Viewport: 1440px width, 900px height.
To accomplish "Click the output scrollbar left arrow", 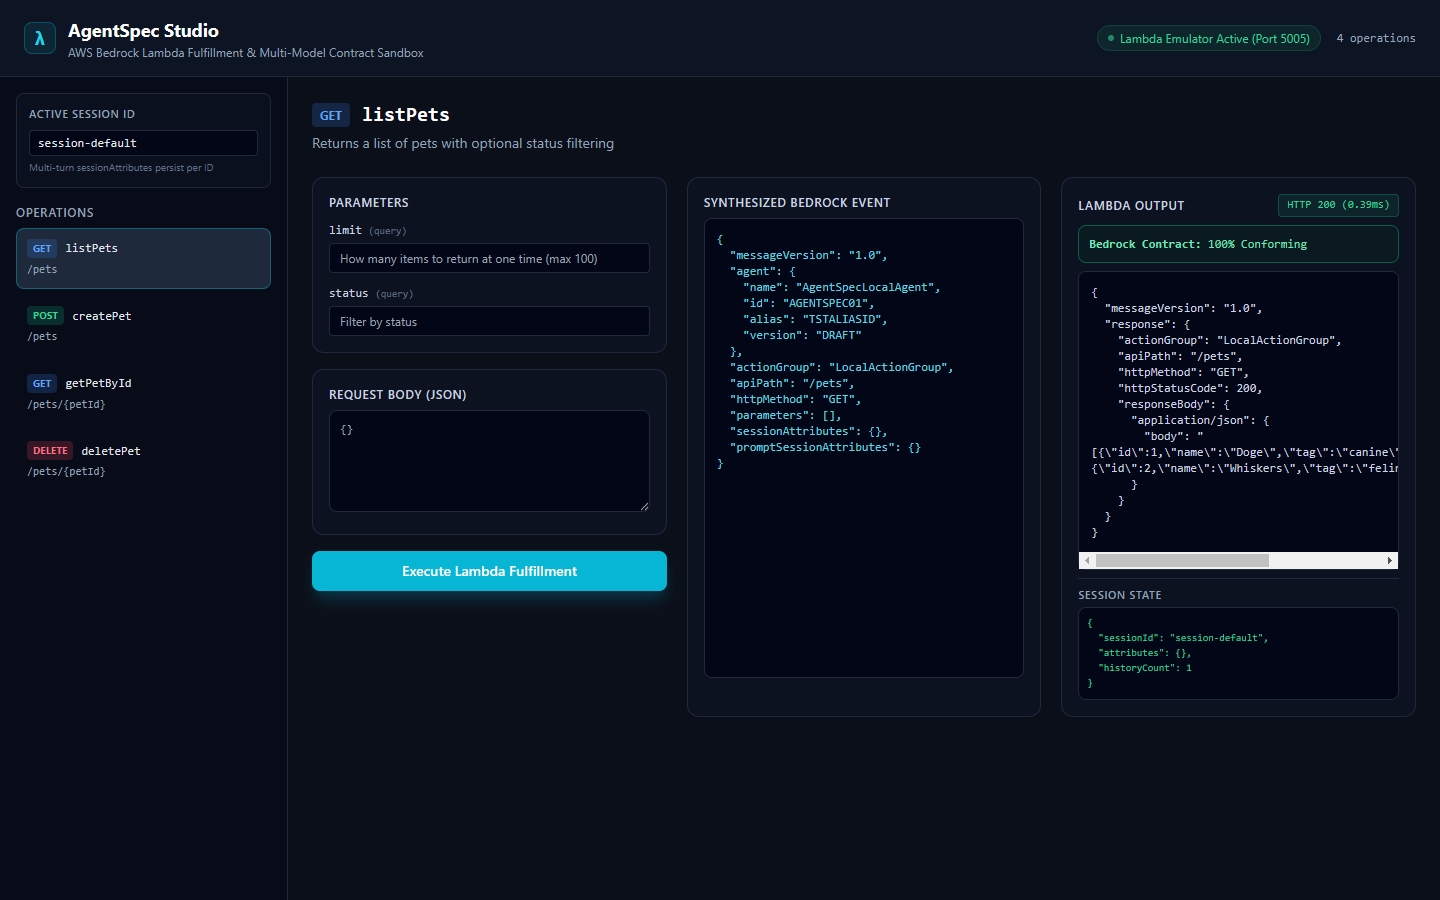I will 1087,561.
